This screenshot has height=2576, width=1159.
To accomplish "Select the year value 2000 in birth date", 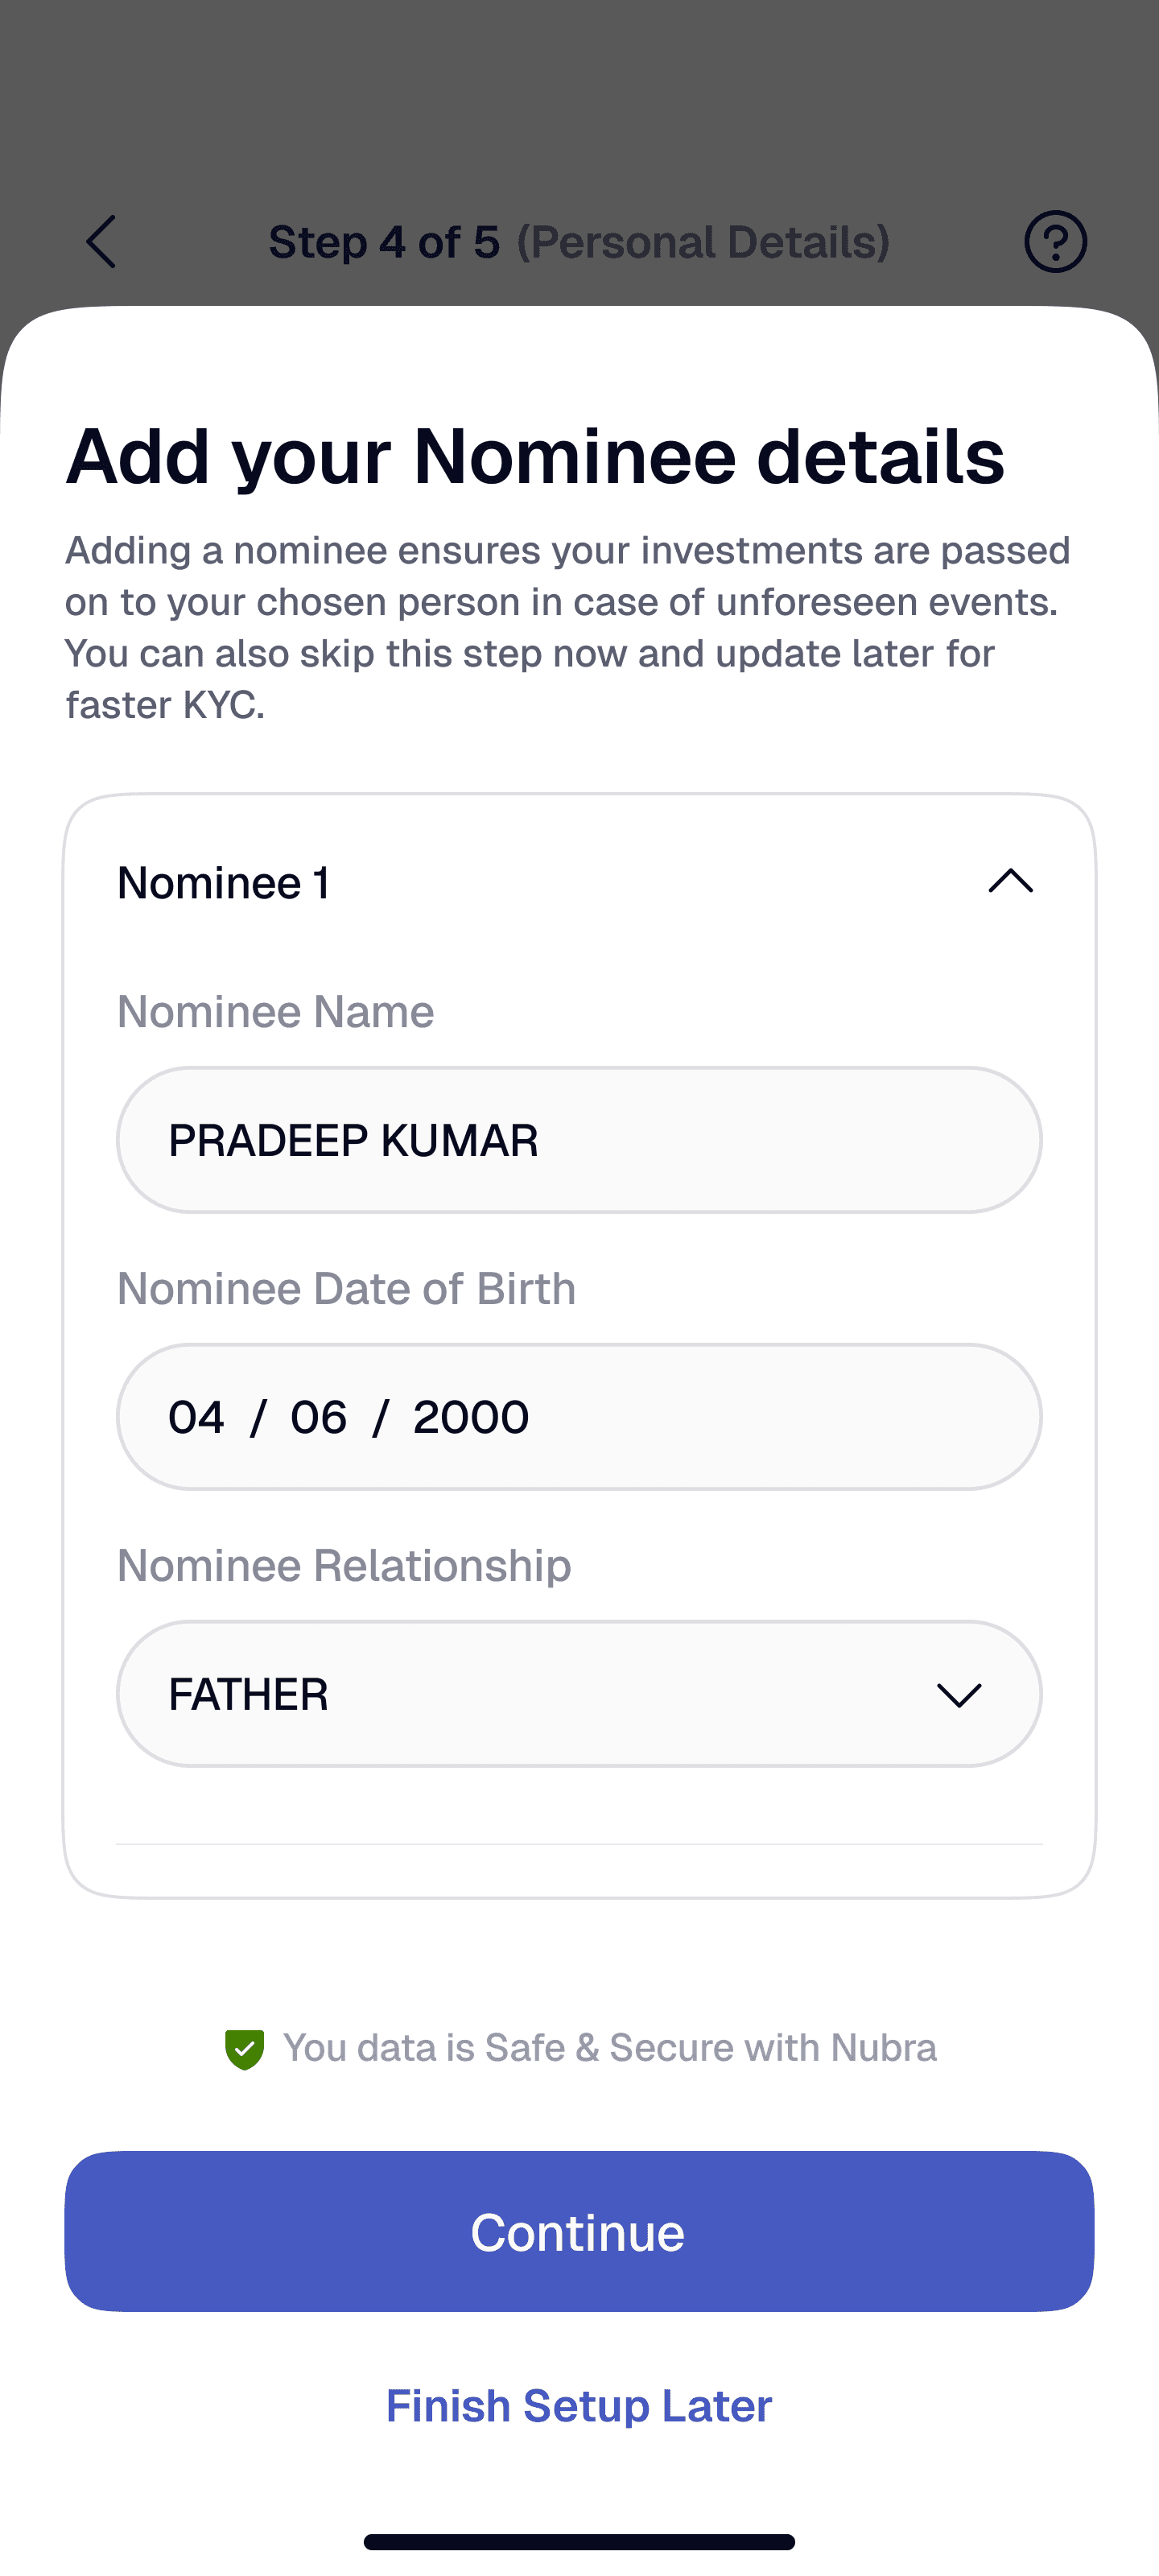I will click(471, 1417).
